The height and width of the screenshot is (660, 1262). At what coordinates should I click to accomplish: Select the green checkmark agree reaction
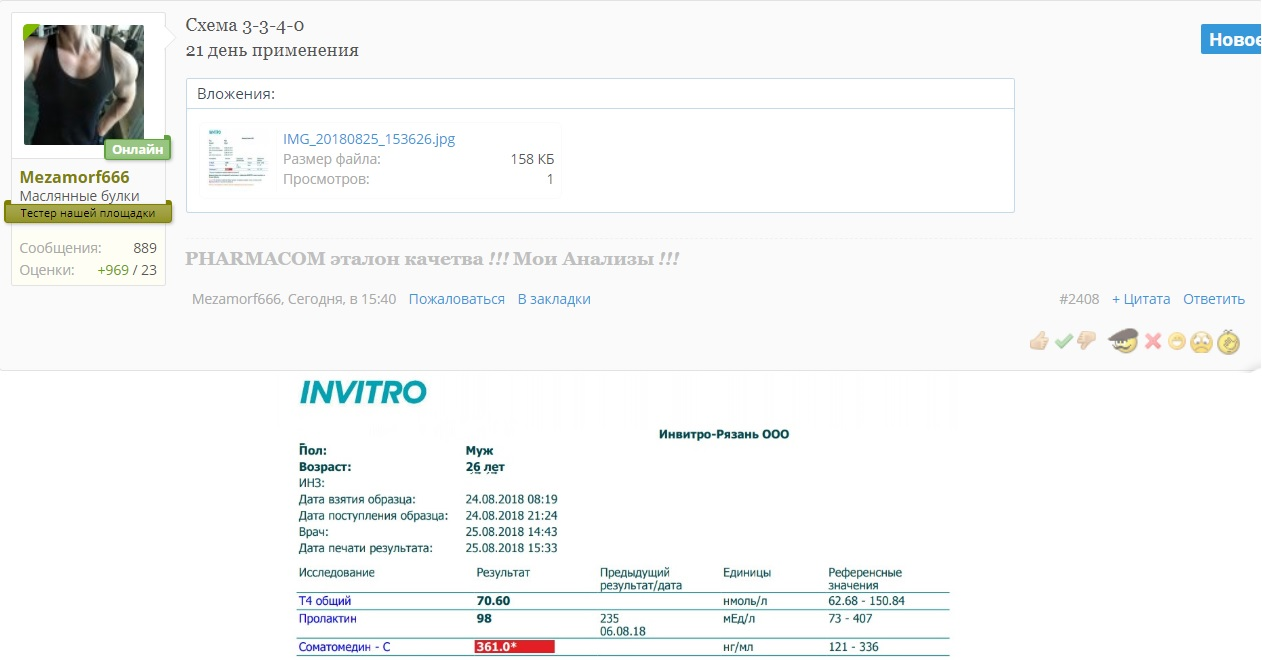[1063, 341]
